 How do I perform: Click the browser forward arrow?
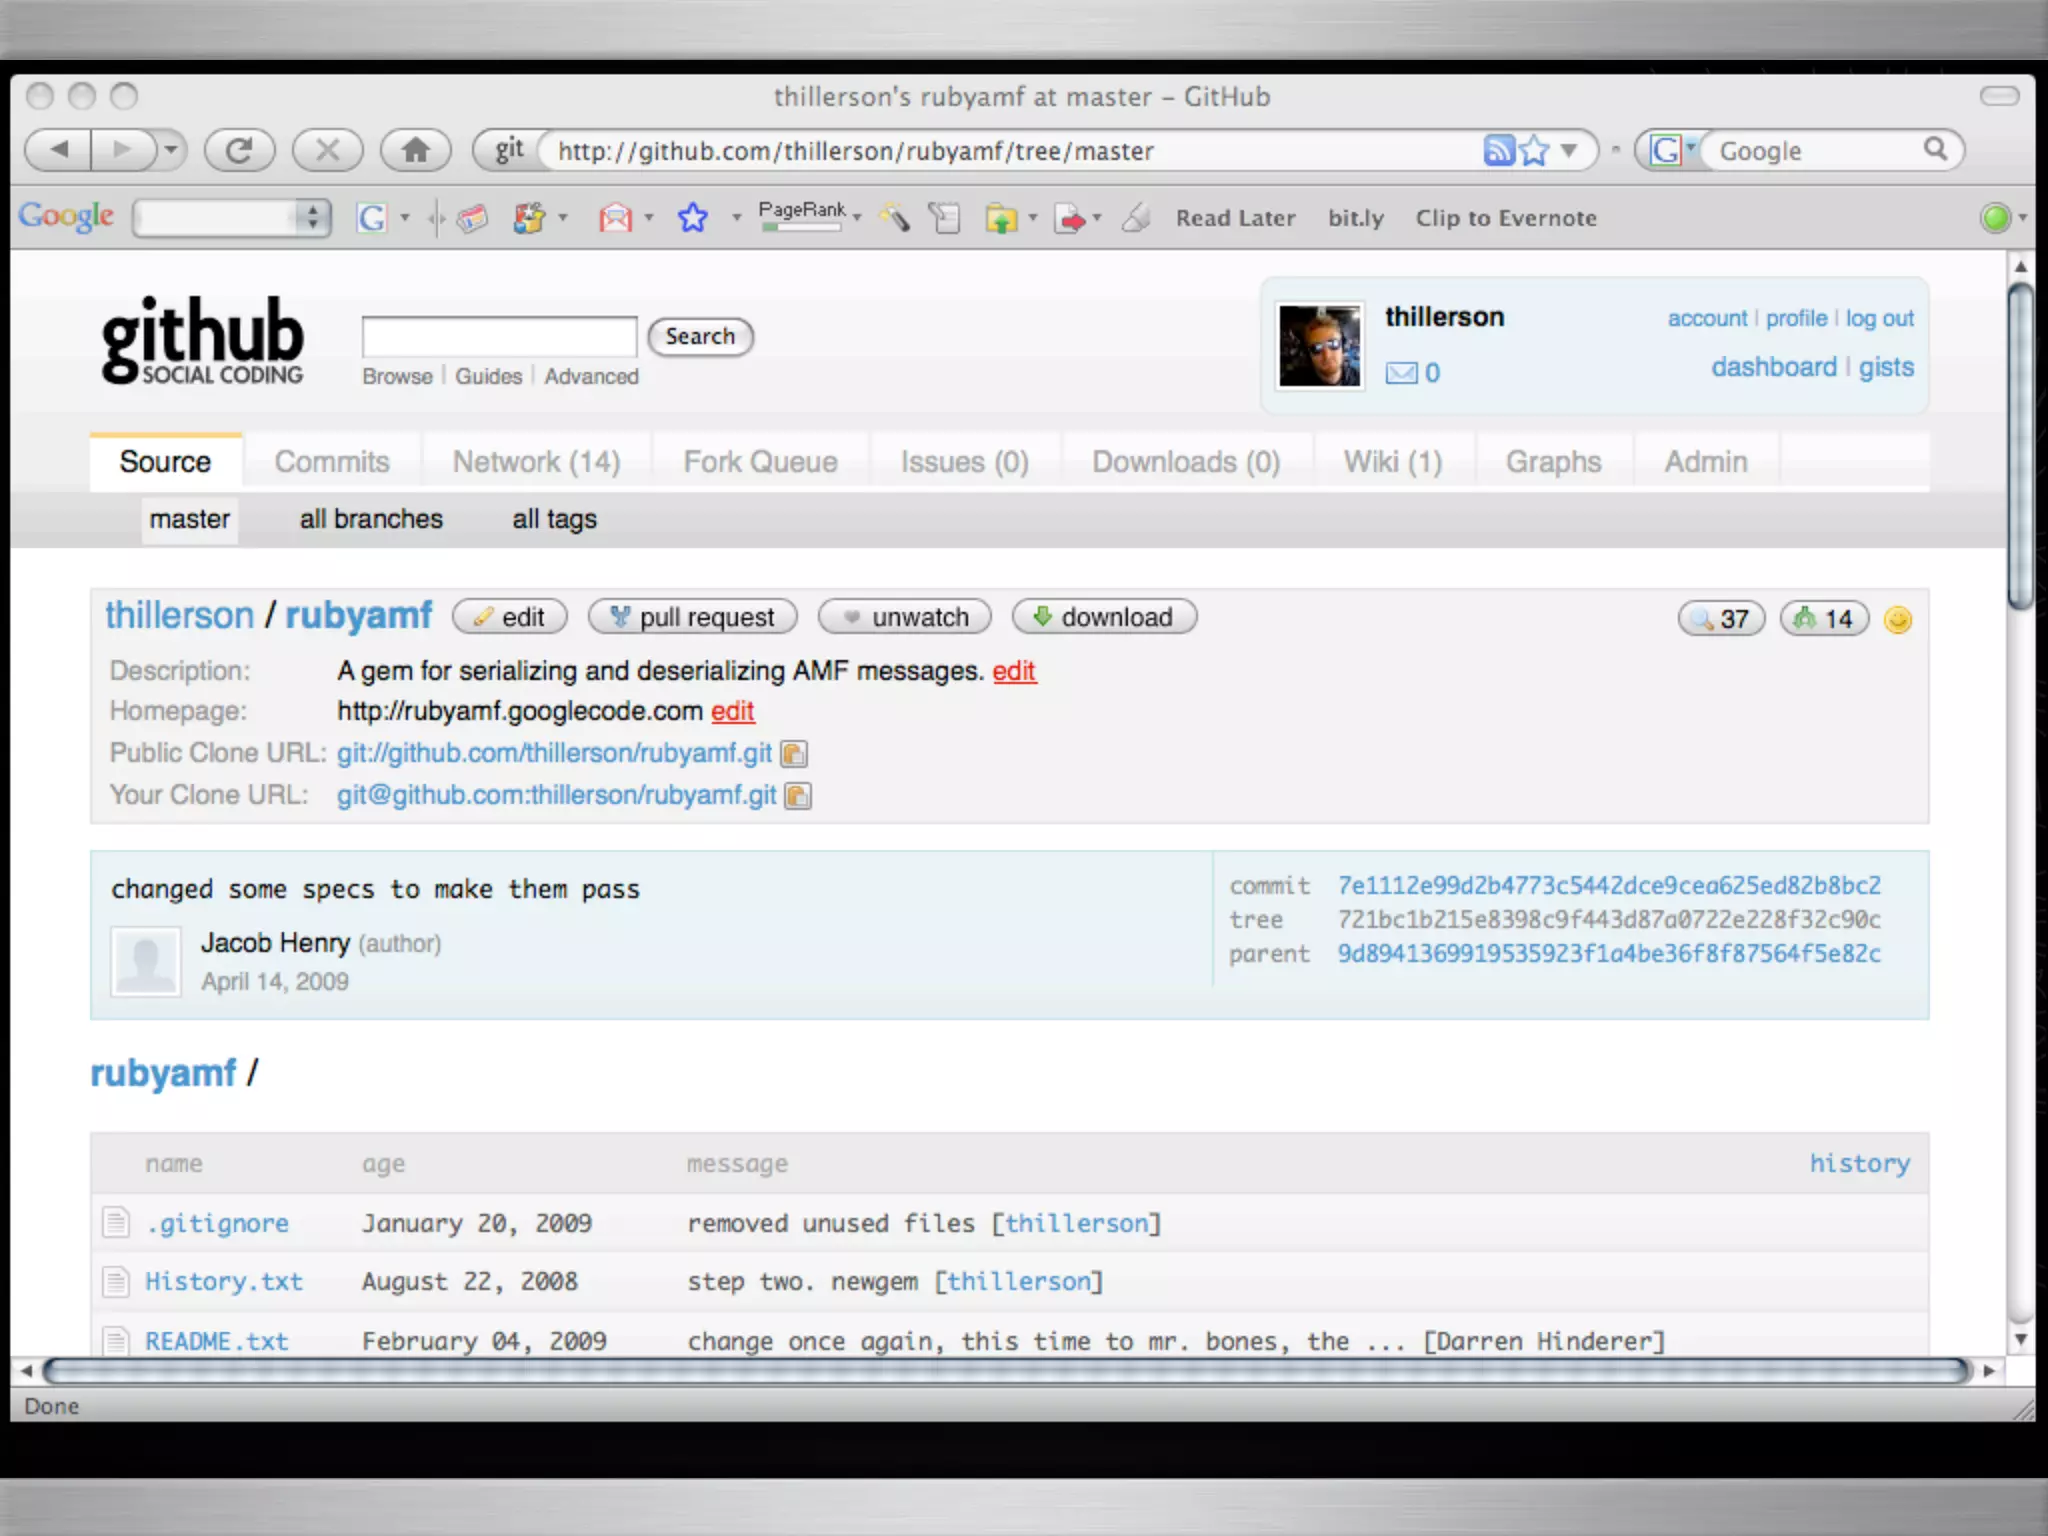[122, 150]
